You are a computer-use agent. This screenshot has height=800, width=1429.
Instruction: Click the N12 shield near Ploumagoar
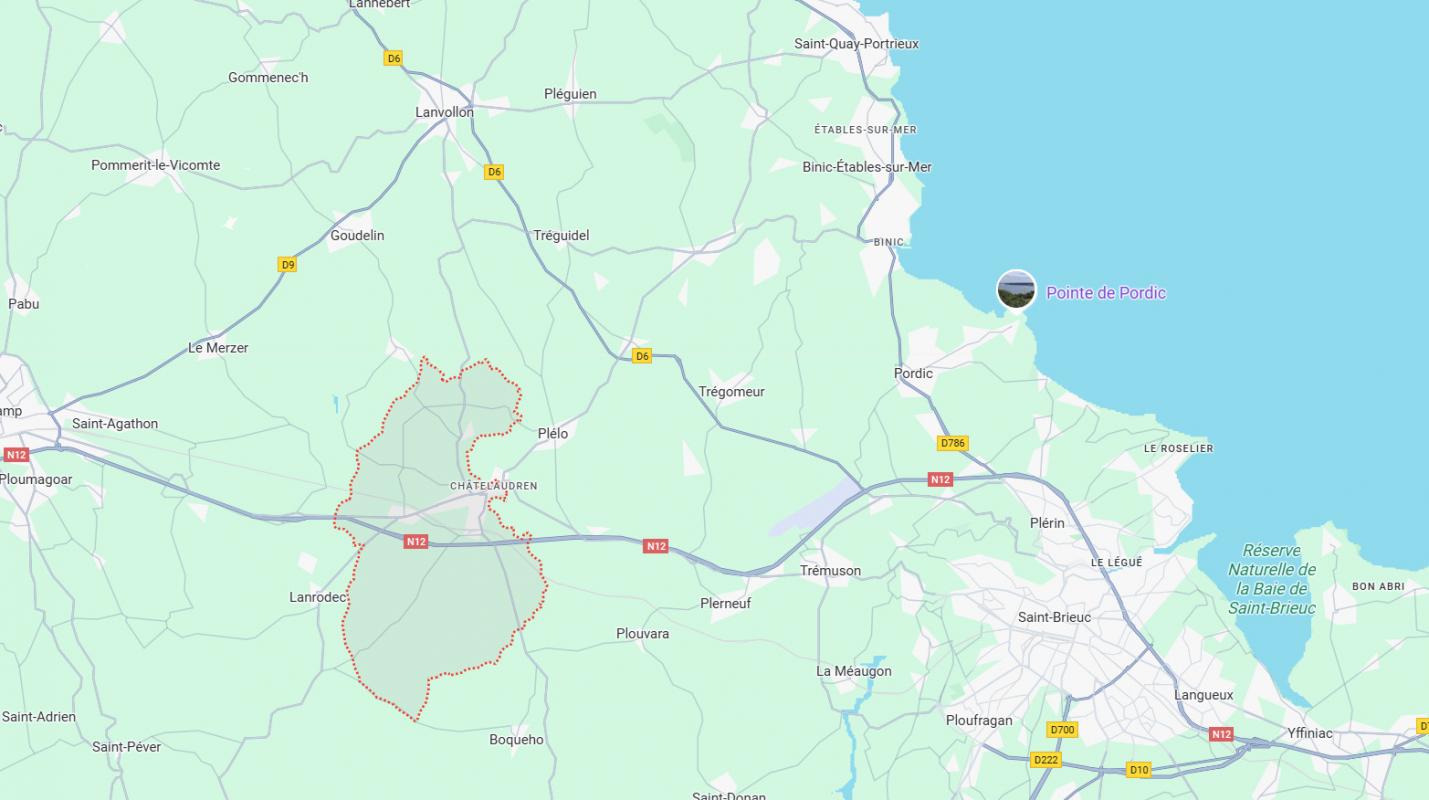click(x=16, y=455)
